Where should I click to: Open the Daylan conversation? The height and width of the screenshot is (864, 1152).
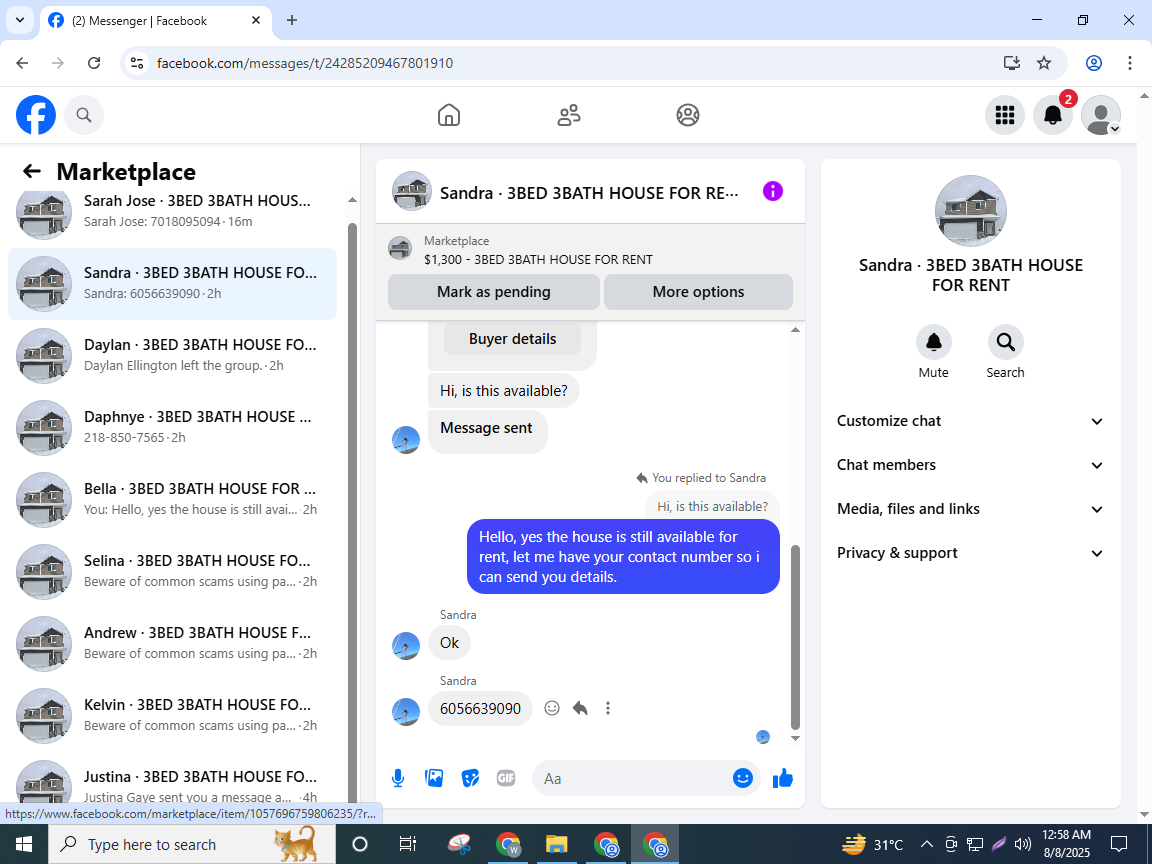click(173, 356)
